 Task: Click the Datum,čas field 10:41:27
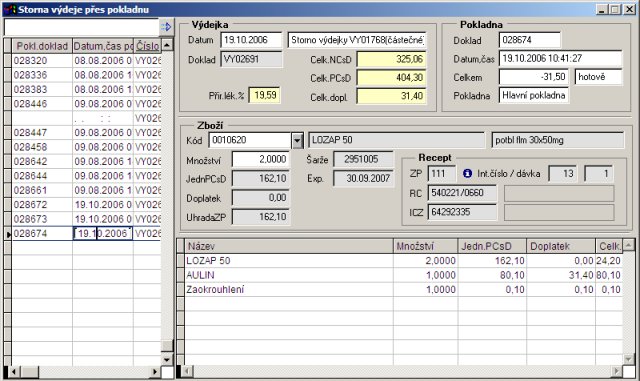(560, 58)
